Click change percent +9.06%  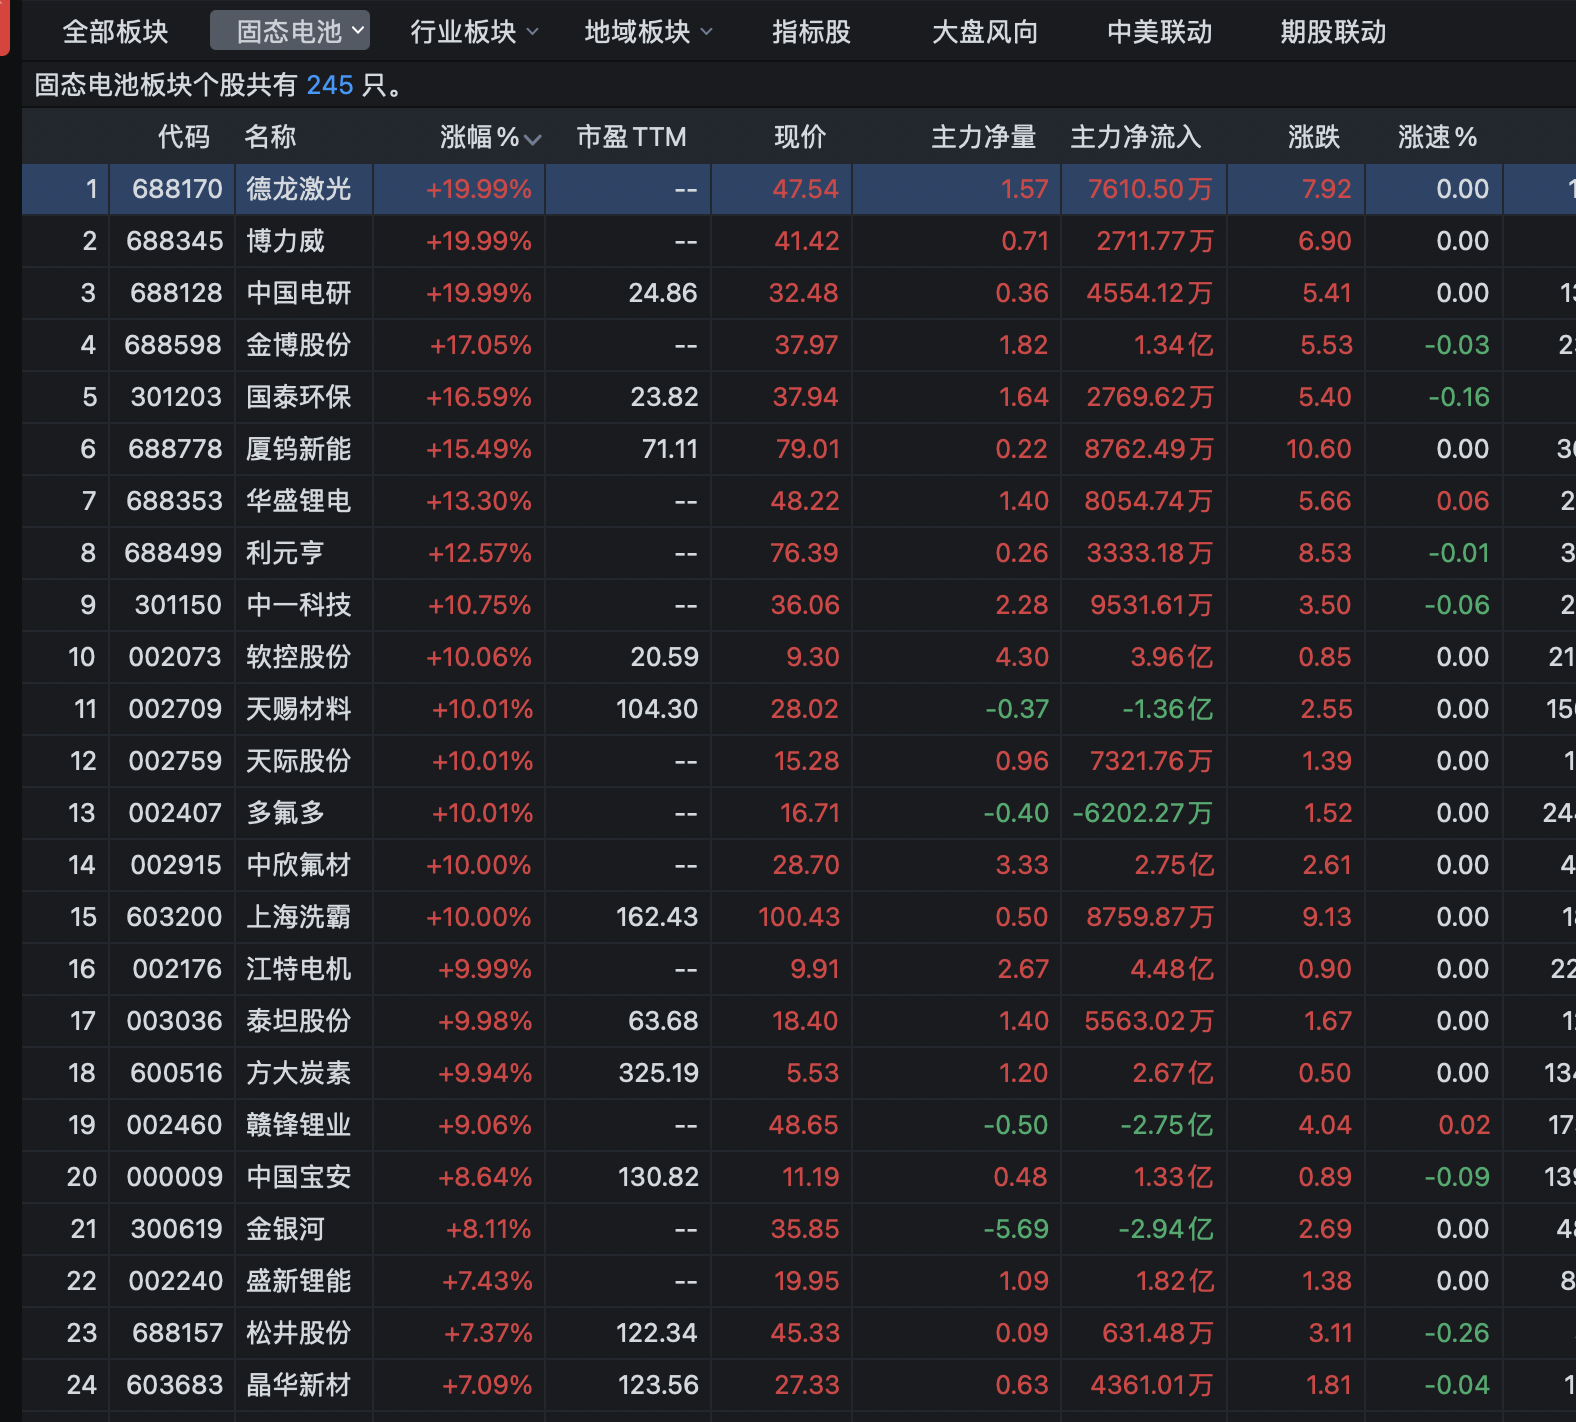485,1125
